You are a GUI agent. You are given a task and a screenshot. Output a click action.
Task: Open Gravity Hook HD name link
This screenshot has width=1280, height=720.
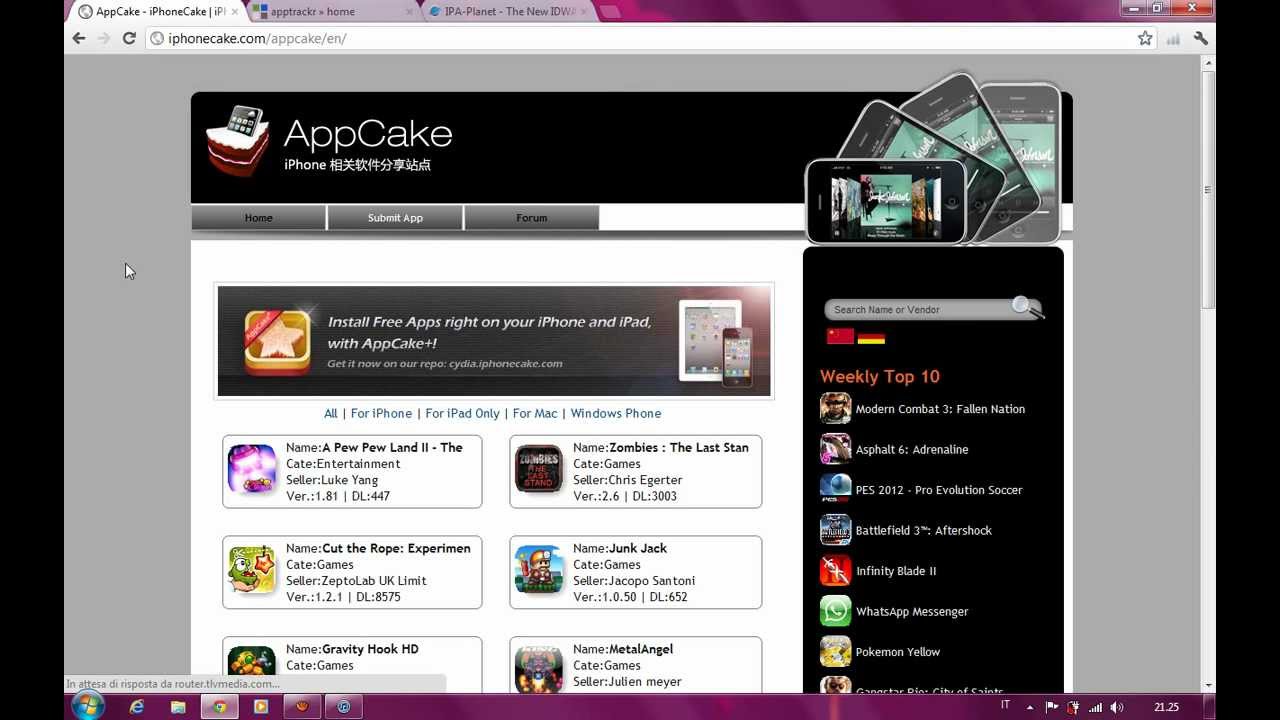point(370,649)
